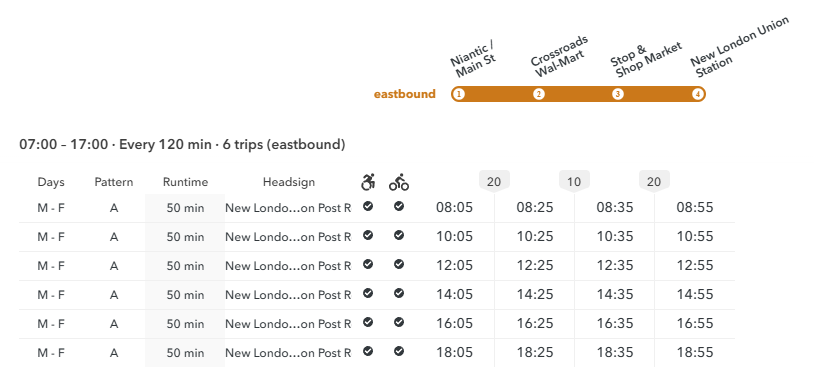Select the 50 min runtime of 10:05 trip

[x=185, y=237]
